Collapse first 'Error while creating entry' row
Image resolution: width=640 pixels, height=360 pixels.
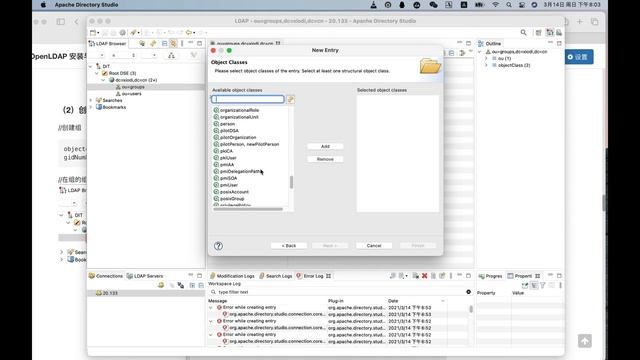[211, 308]
